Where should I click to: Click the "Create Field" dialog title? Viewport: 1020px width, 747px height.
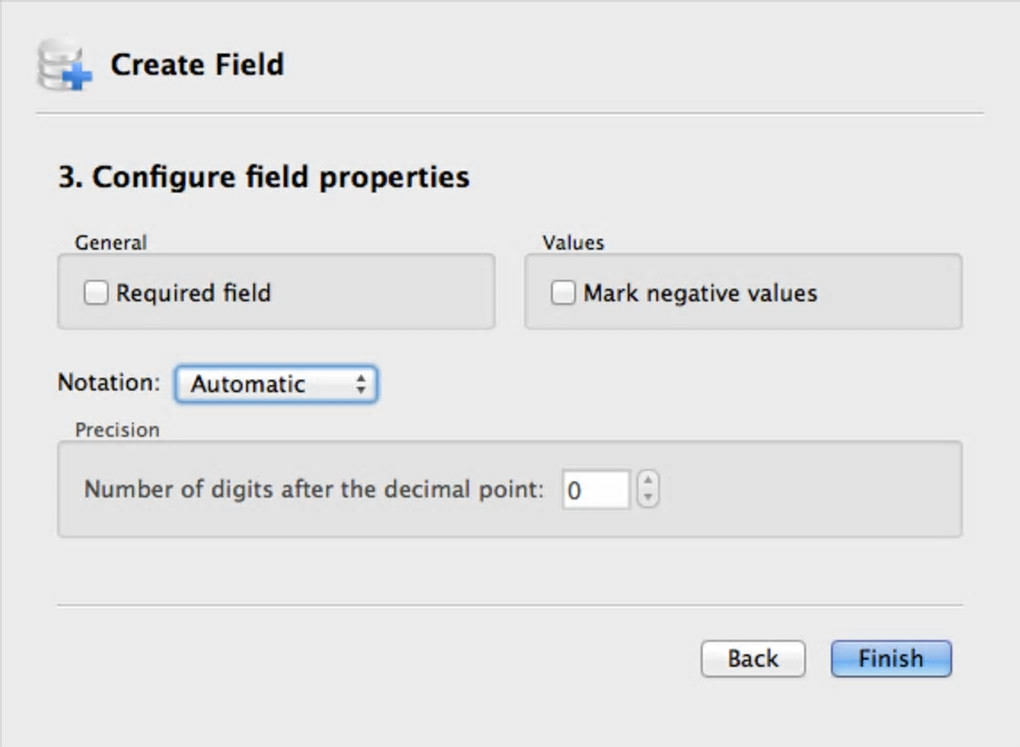pyautogui.click(x=197, y=65)
